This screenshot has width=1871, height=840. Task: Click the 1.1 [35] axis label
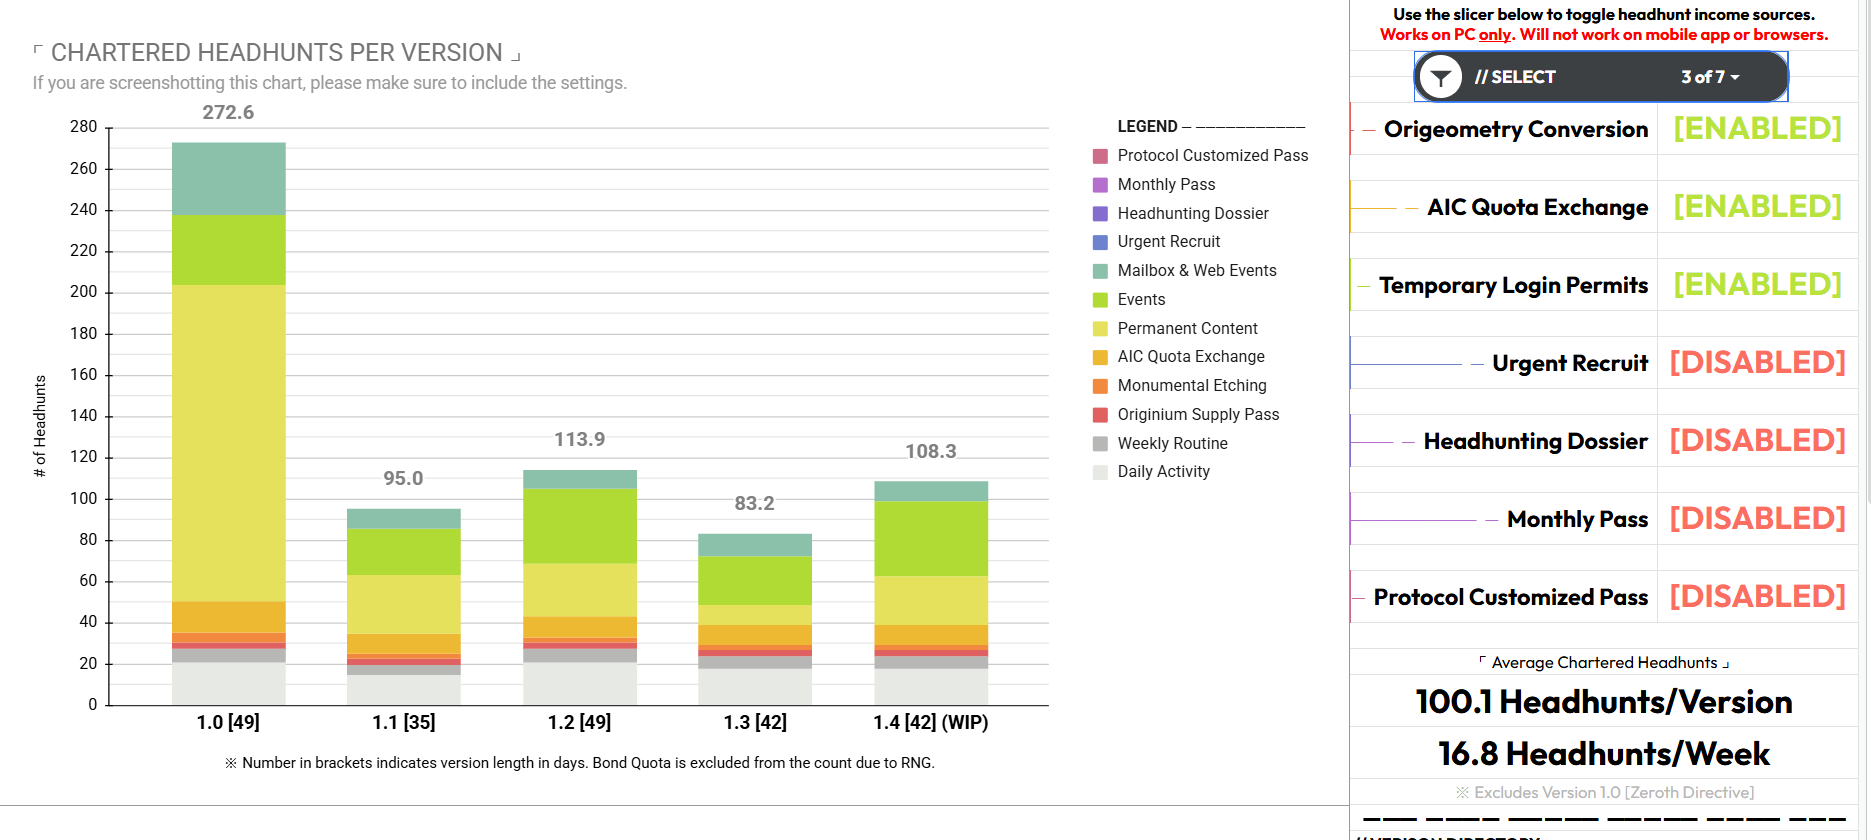click(404, 722)
